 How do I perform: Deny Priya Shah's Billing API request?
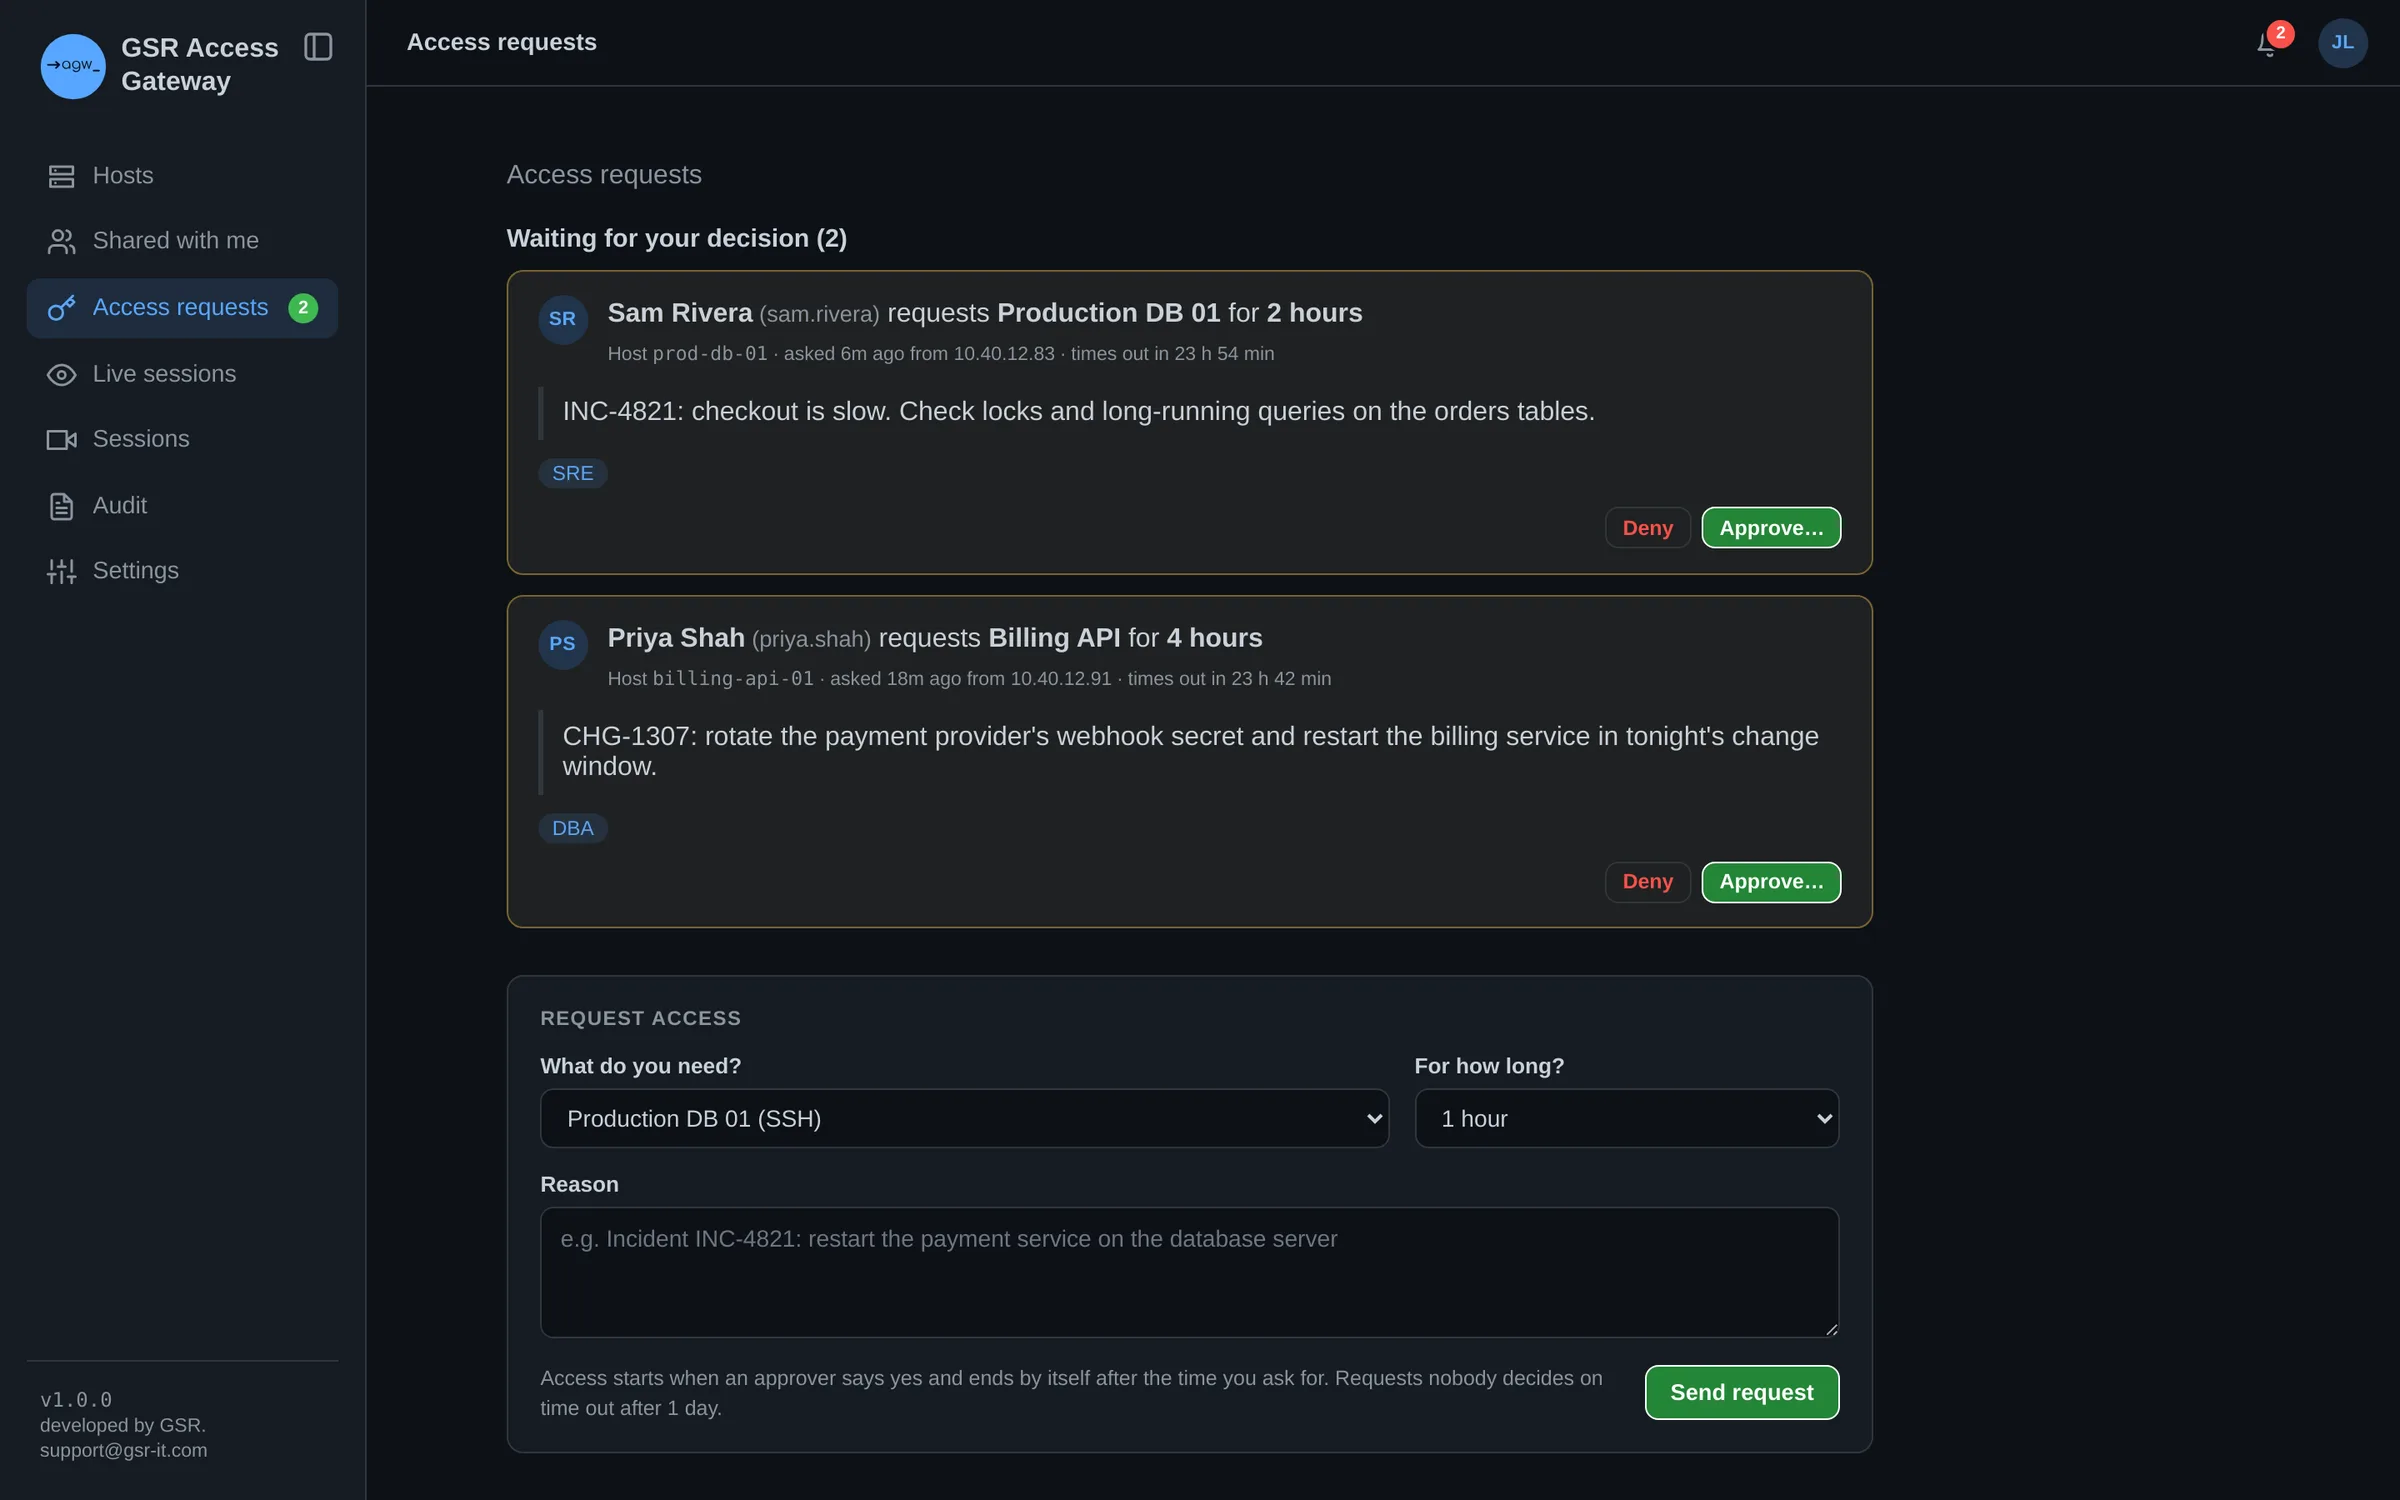[x=1647, y=882]
